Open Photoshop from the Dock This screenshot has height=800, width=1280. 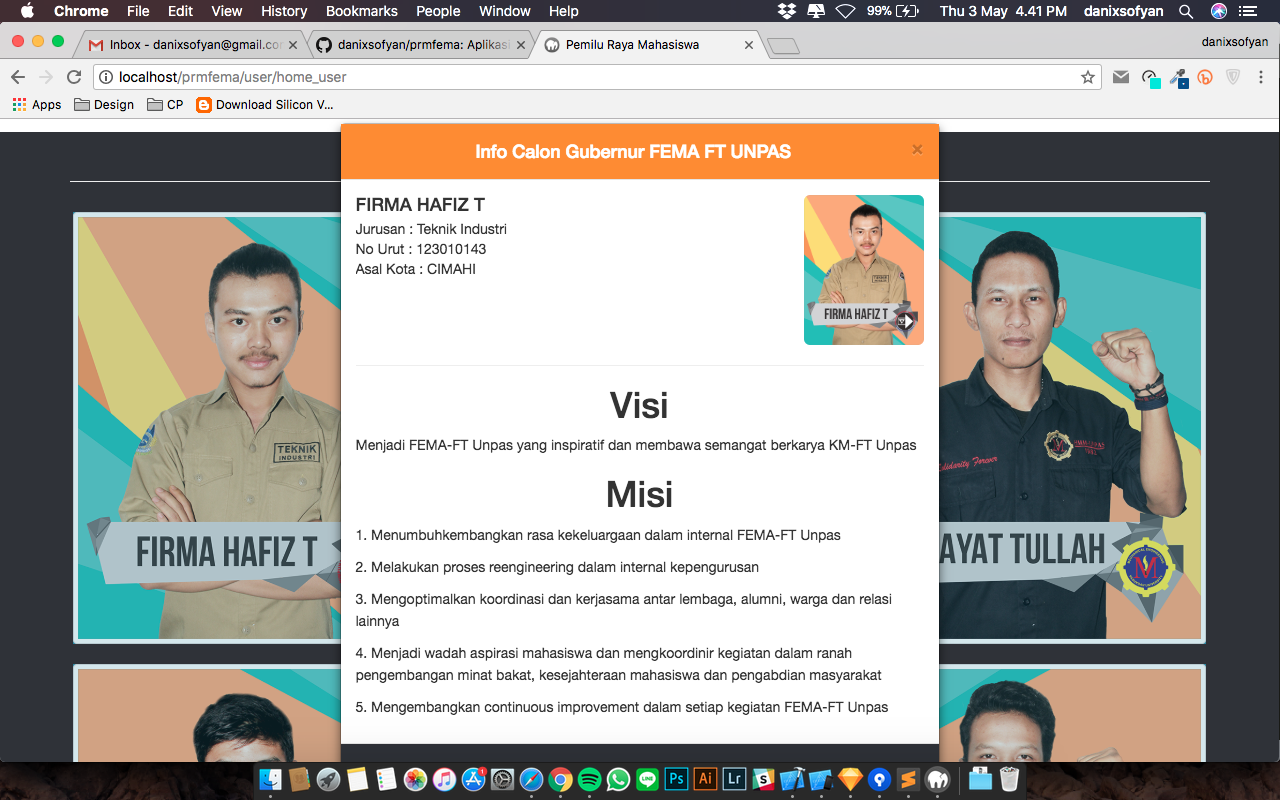(675, 778)
